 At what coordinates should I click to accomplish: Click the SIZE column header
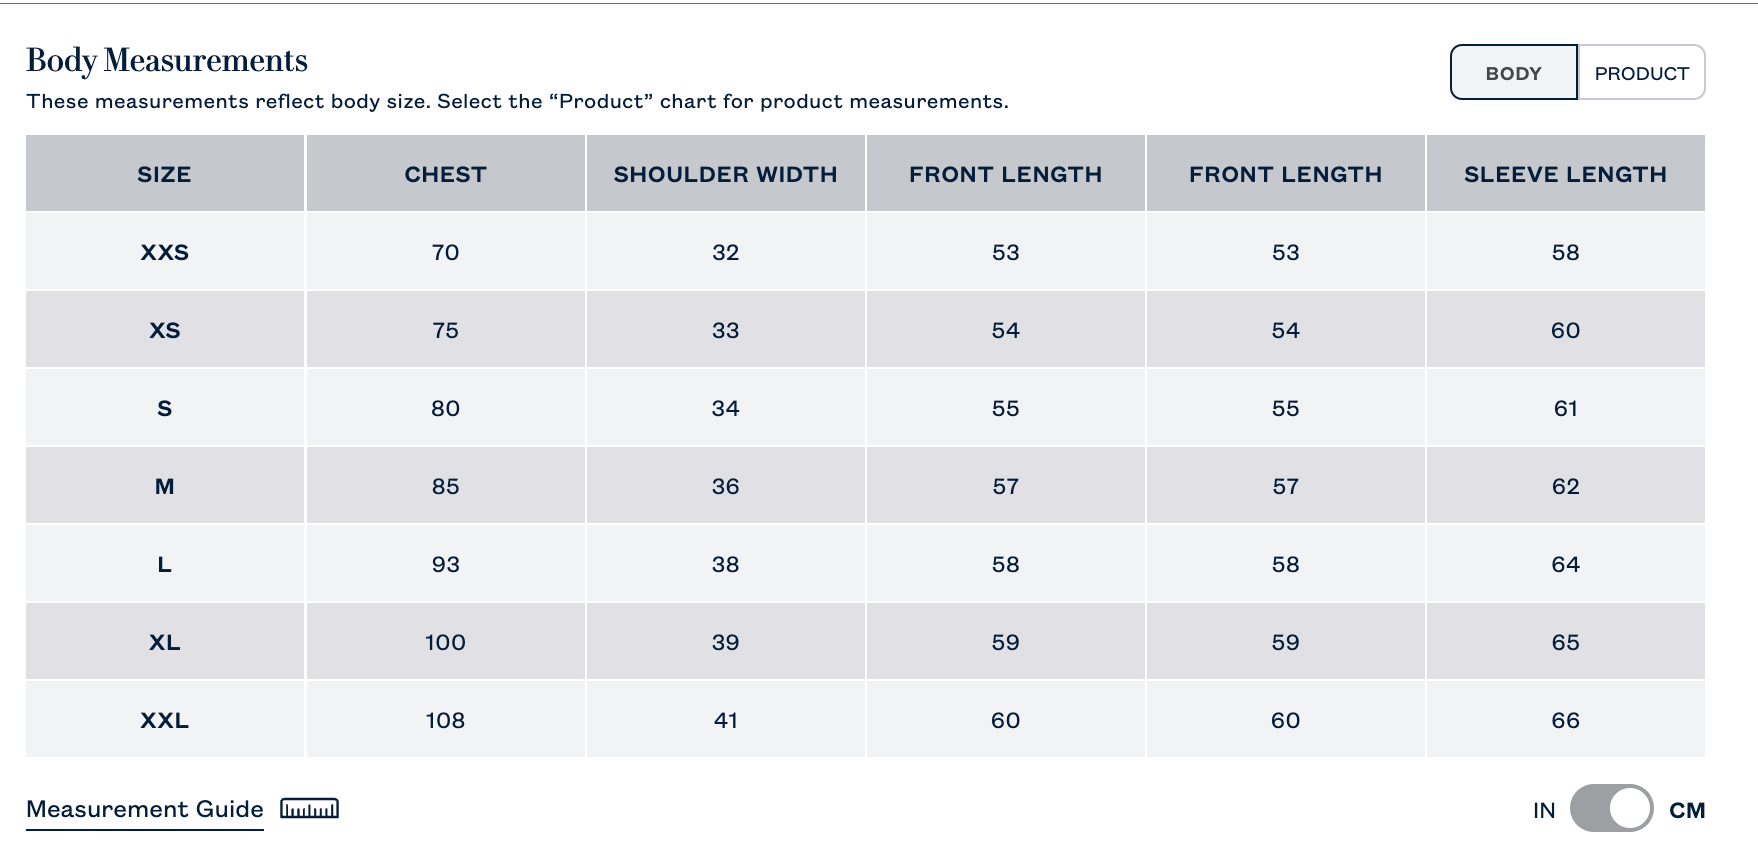coord(165,174)
